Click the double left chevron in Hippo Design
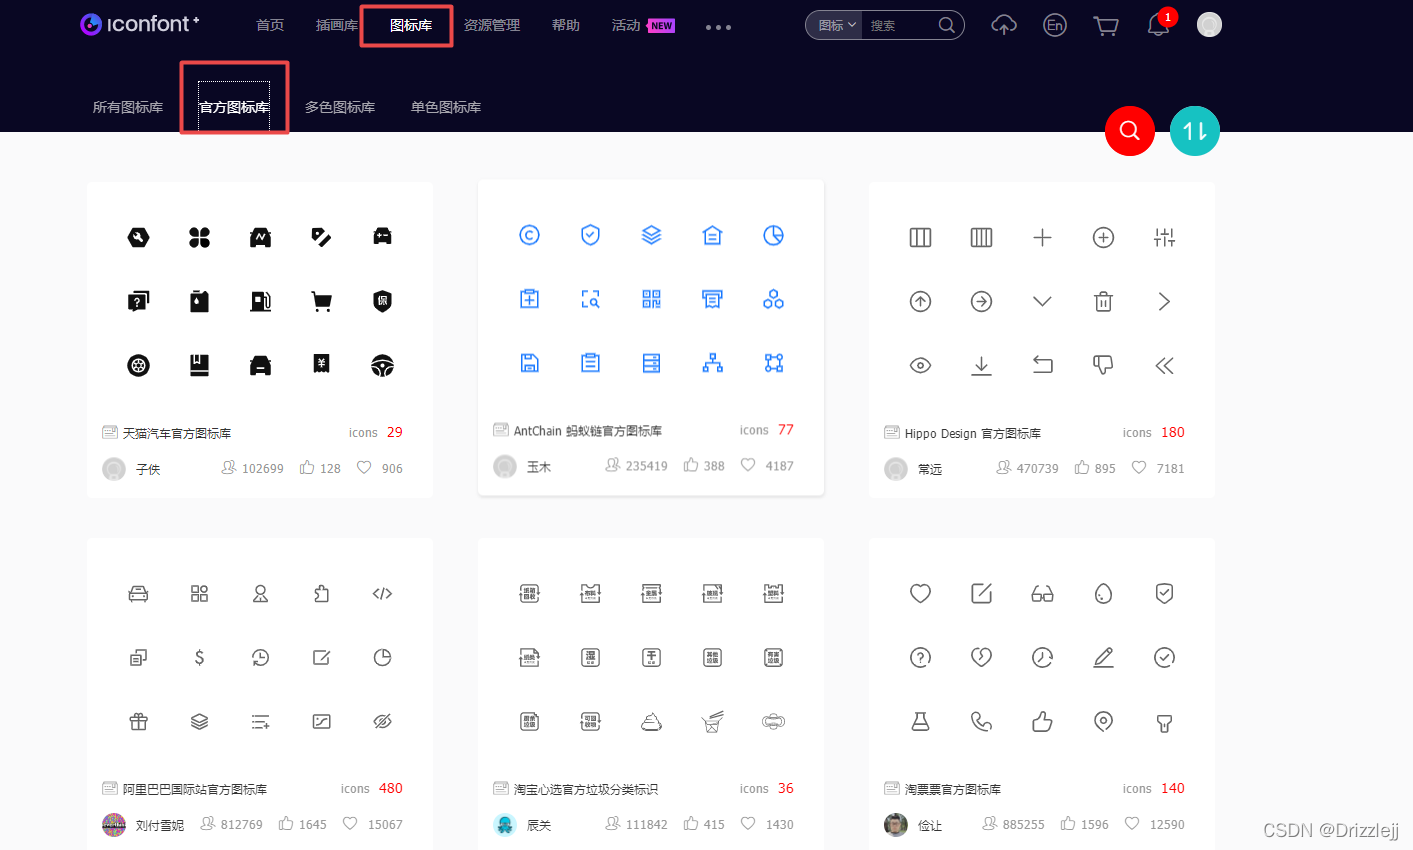The width and height of the screenshot is (1413, 850). point(1164,365)
